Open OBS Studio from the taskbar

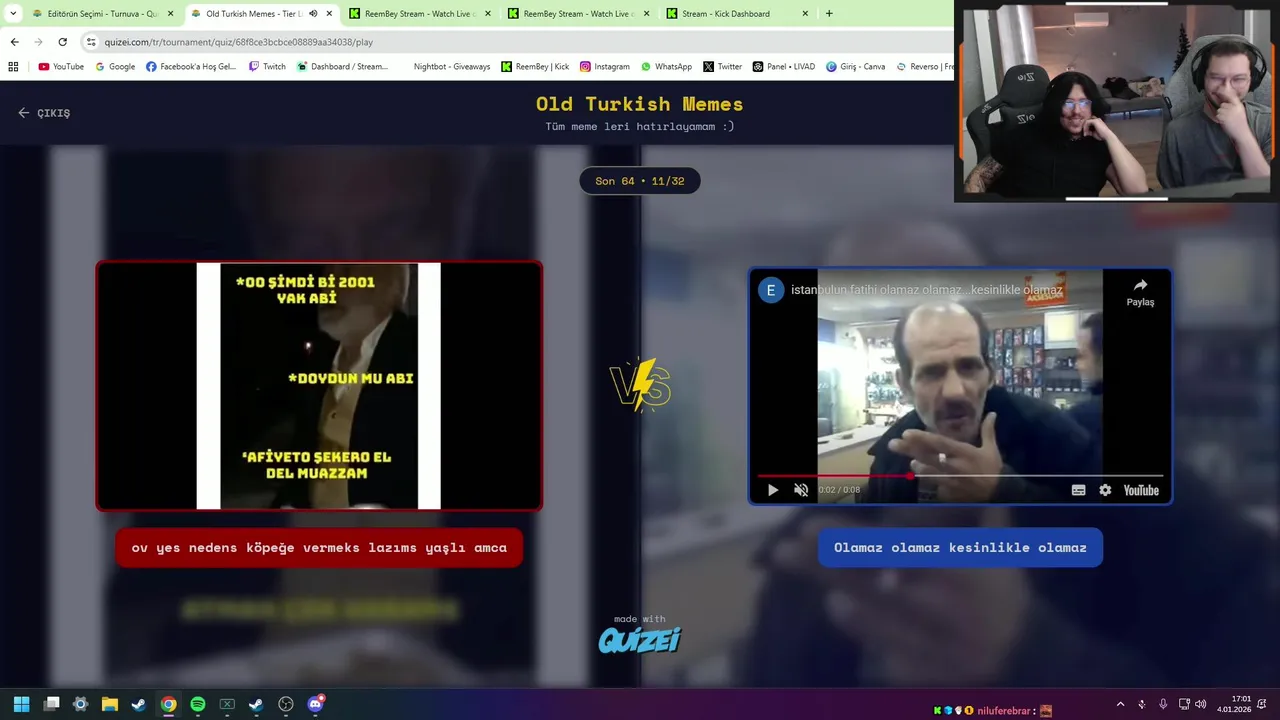pos(286,704)
